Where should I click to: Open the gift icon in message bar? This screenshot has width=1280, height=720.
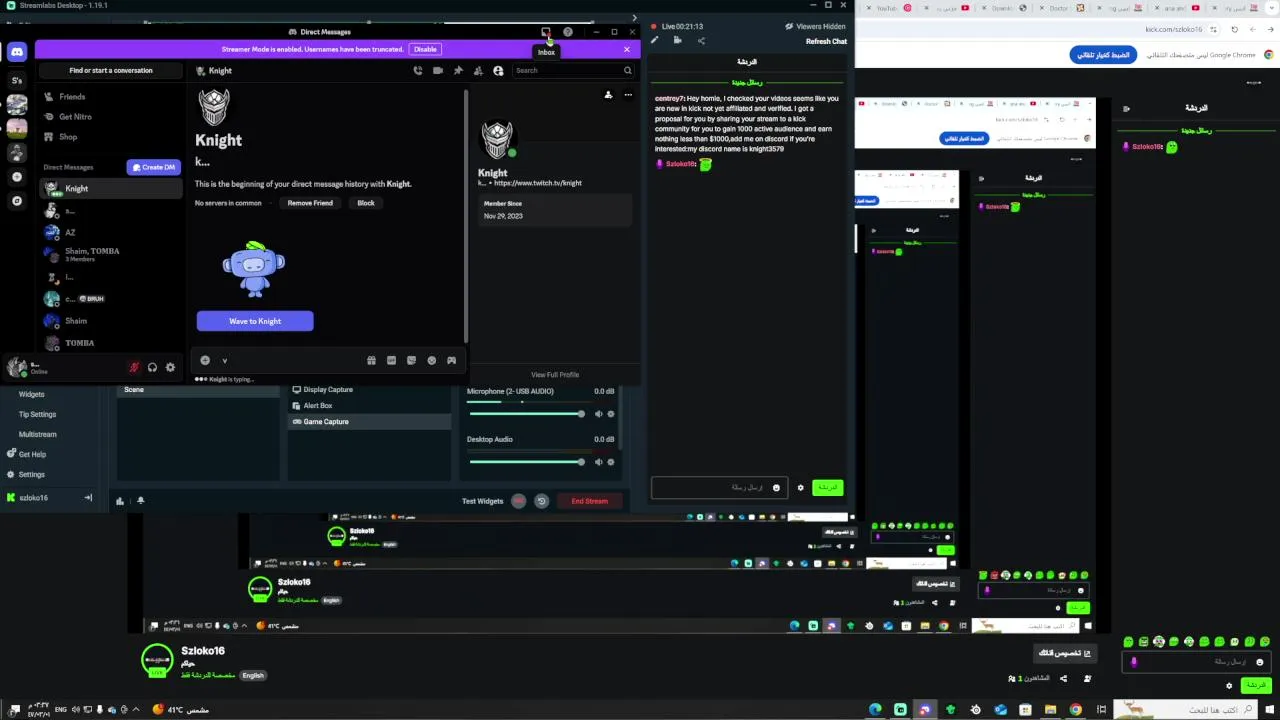pos(371,361)
